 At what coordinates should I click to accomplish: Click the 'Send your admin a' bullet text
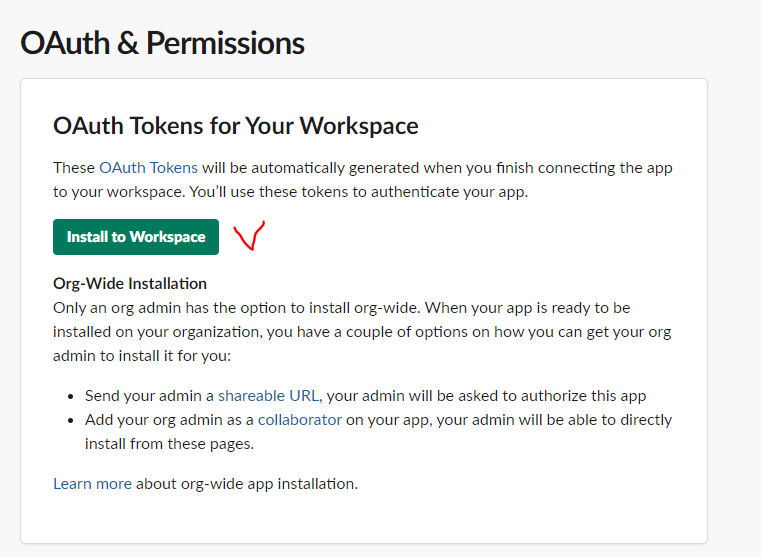[149, 395]
